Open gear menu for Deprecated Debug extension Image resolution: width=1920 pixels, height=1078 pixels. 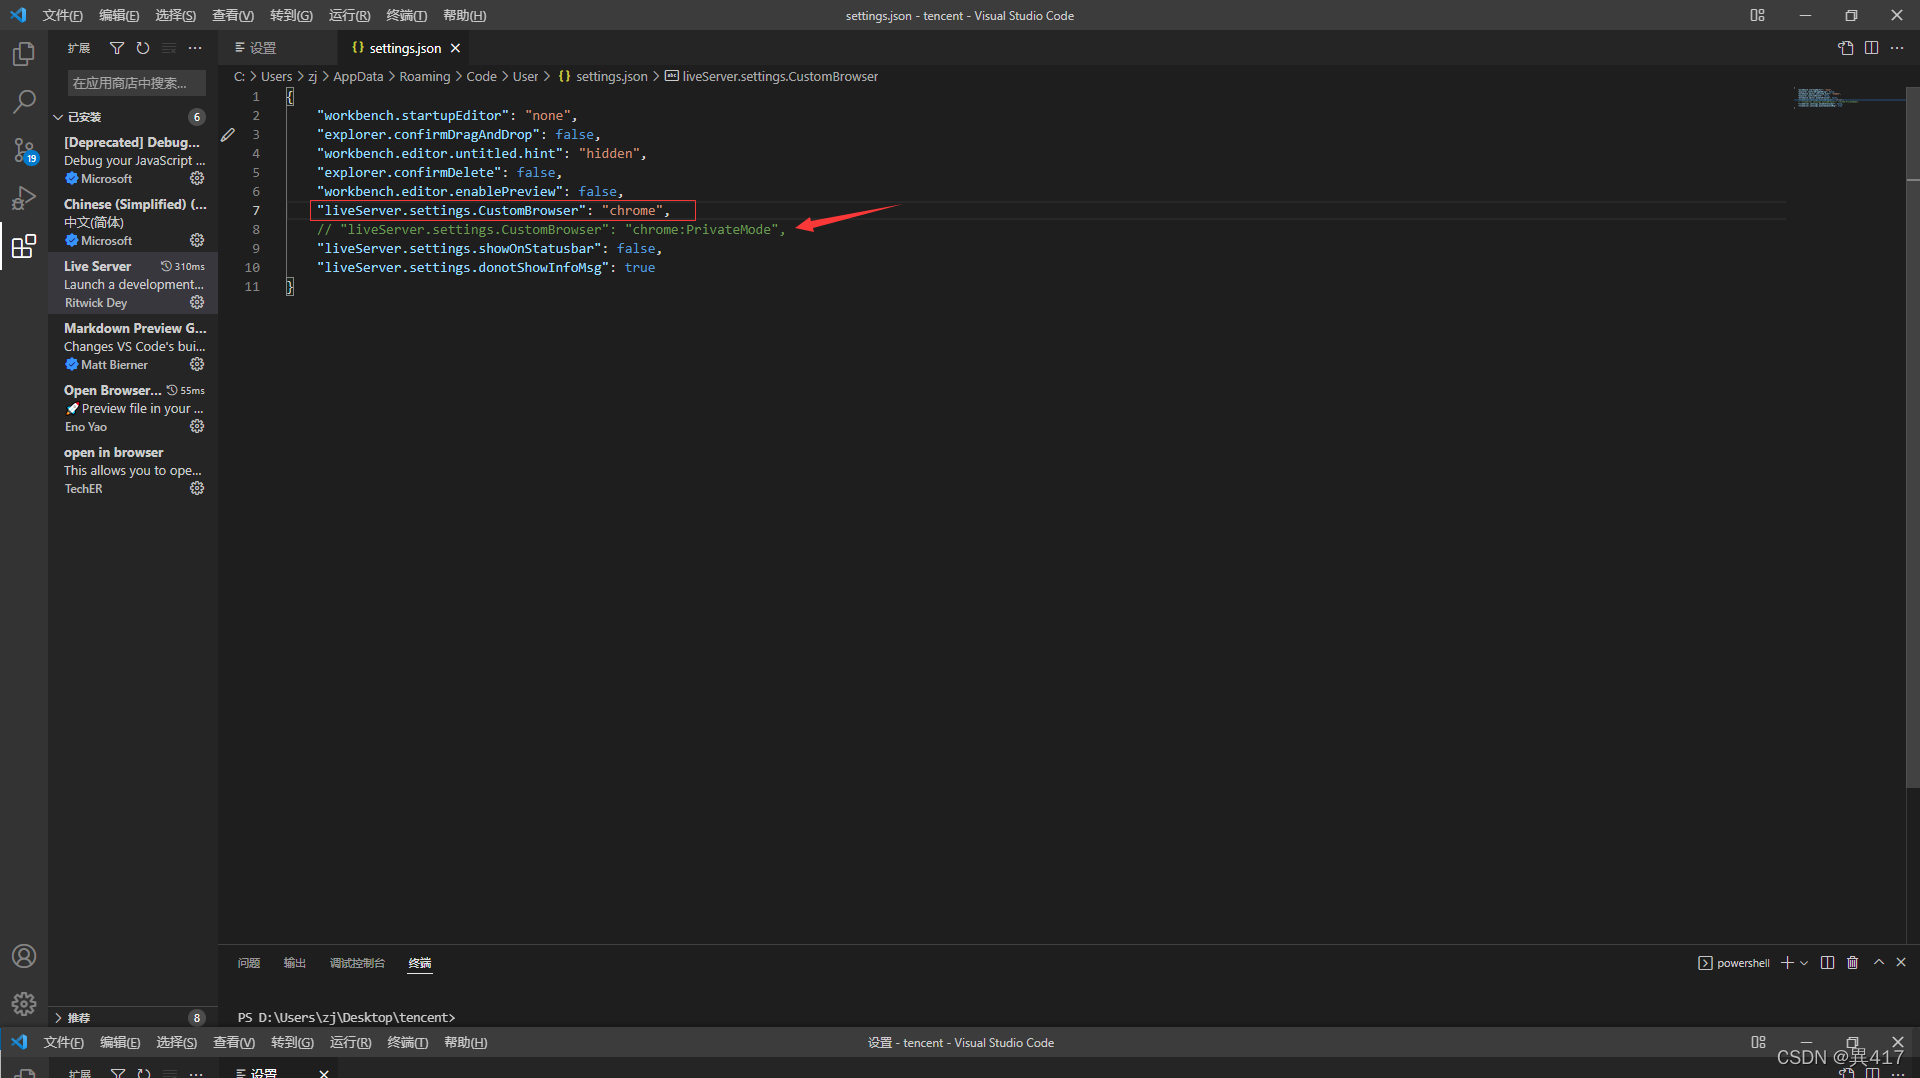pyautogui.click(x=197, y=178)
